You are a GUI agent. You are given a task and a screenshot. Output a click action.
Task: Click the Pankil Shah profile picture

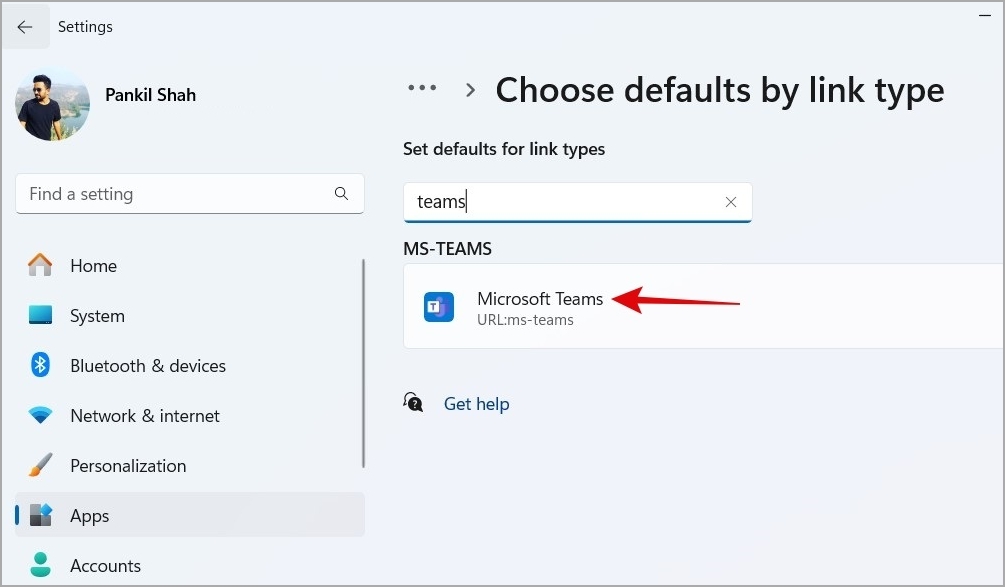point(53,104)
